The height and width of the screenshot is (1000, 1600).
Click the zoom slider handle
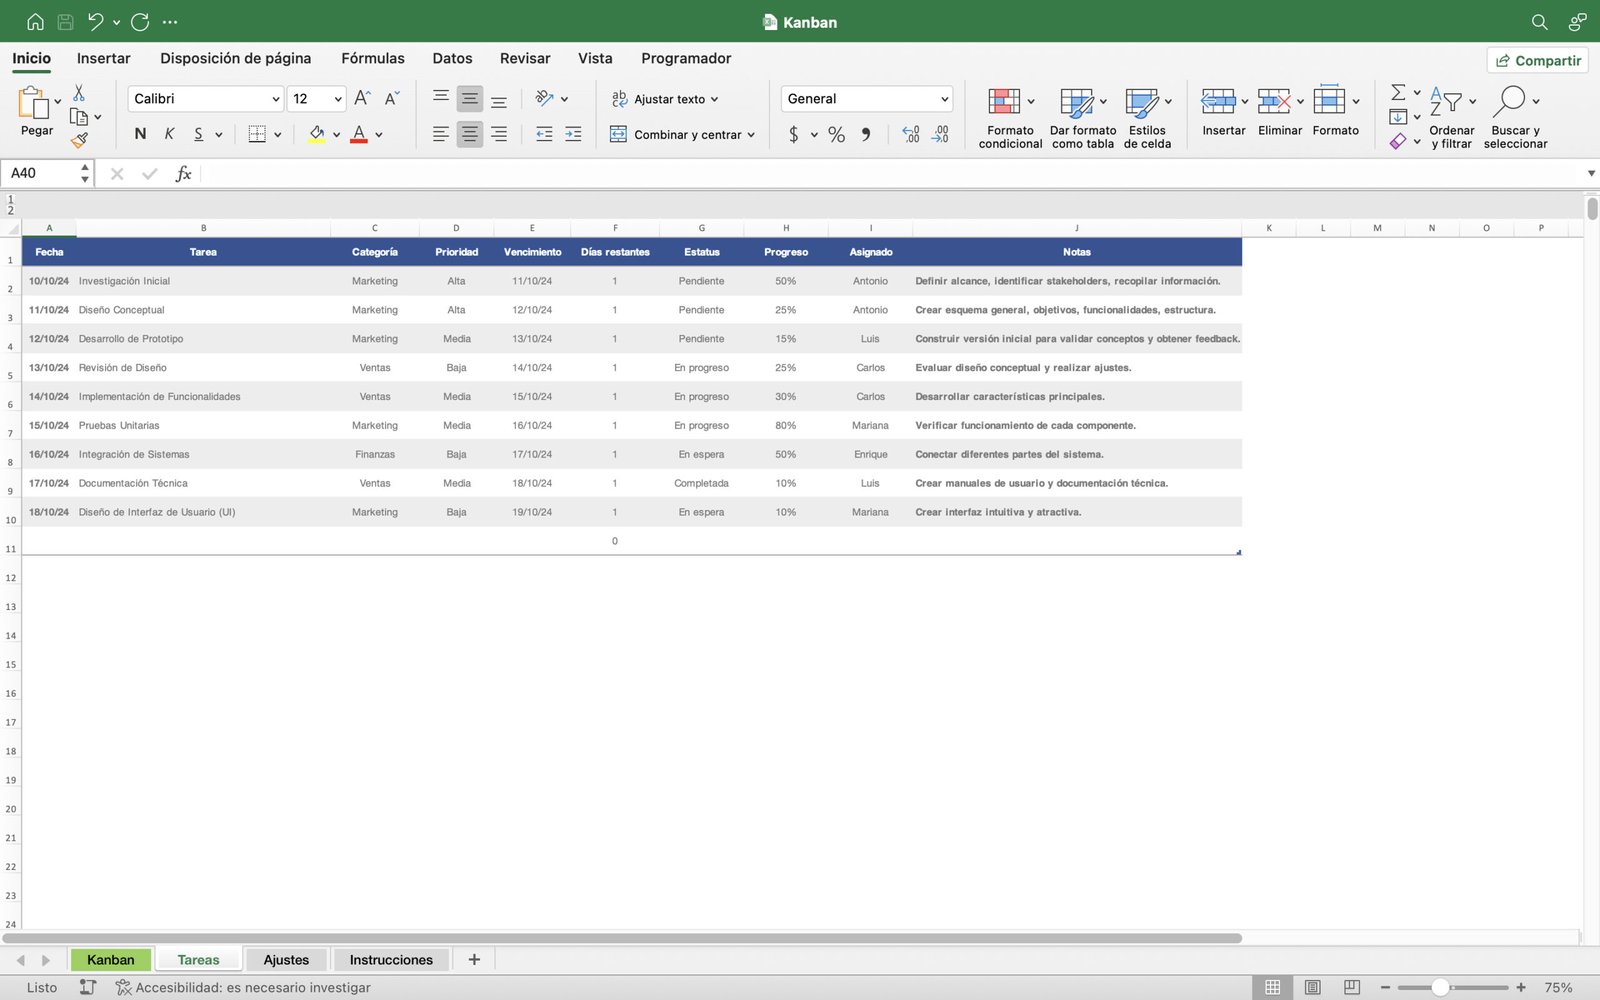[1440, 987]
